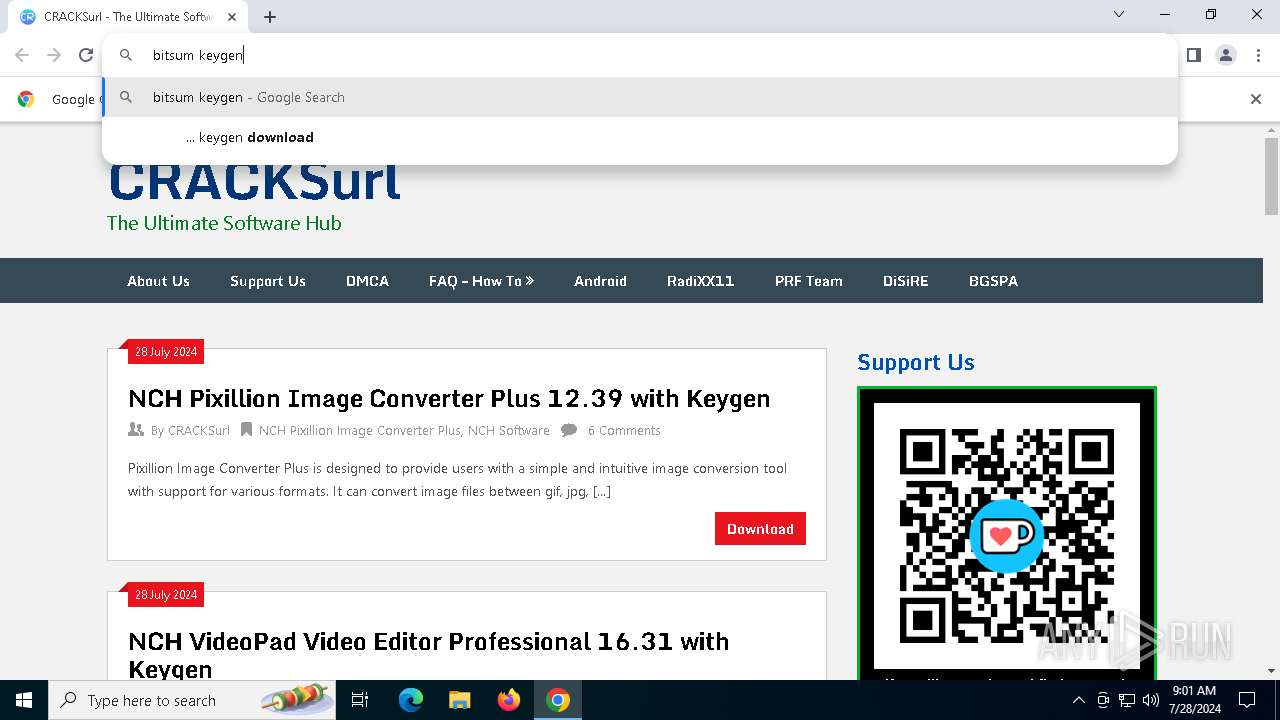Open a new browser tab
Viewport: 1280px width, 720px height.
[270, 16]
